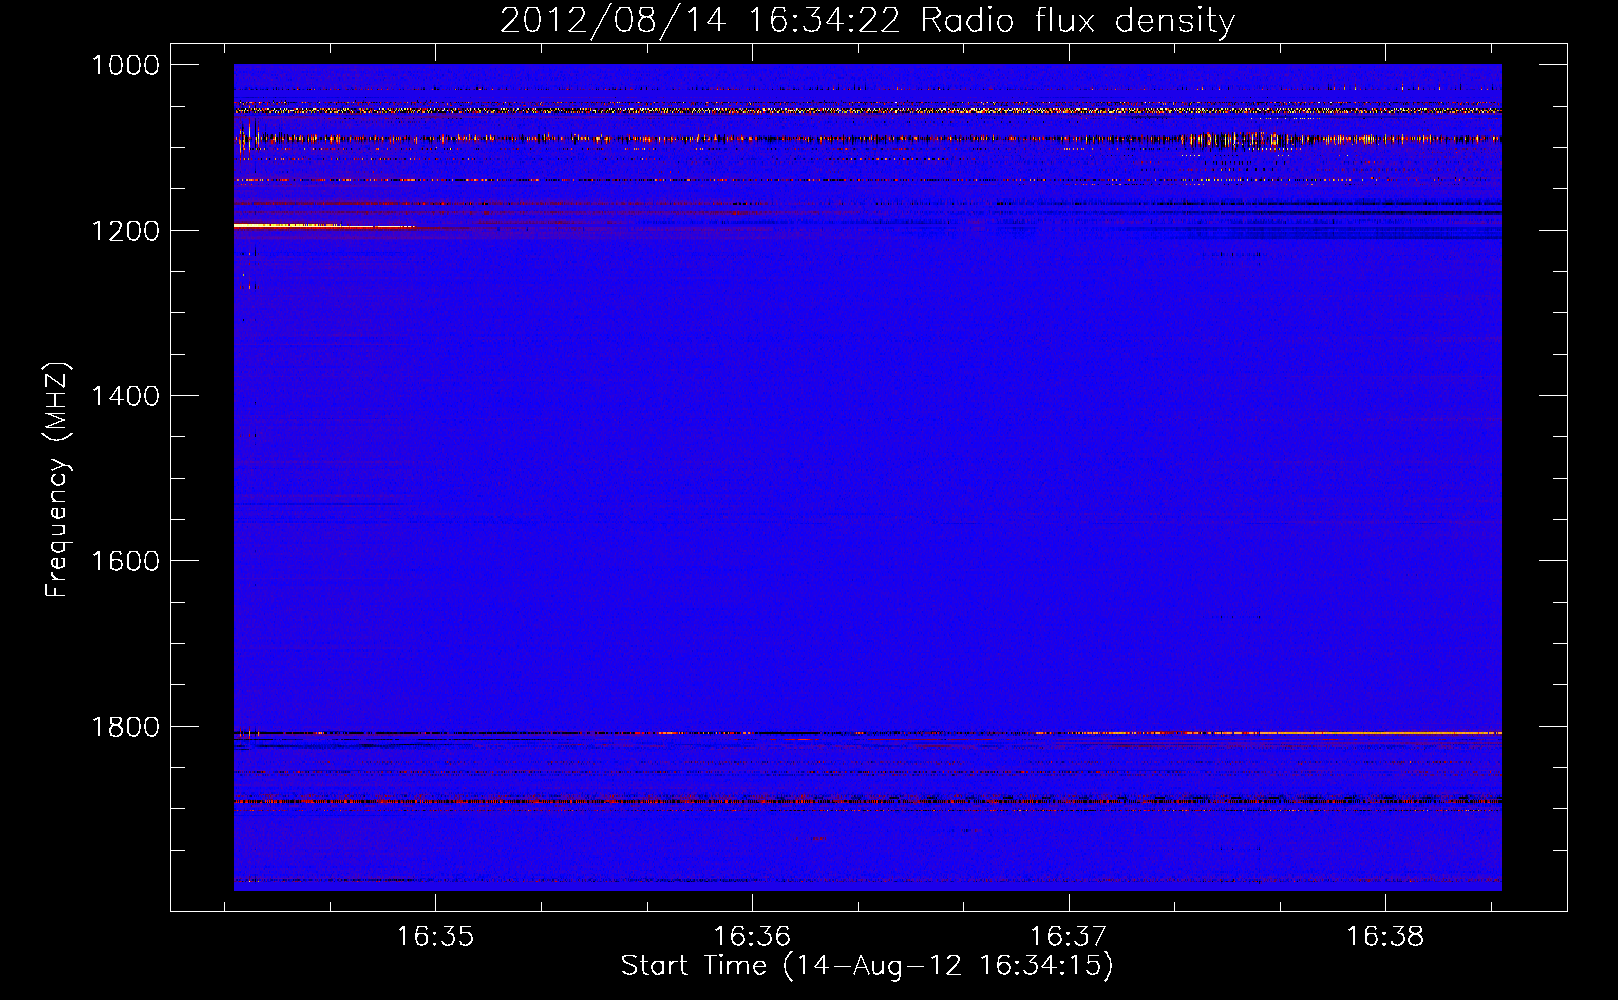Select the 1600 frequency tick label
This screenshot has height=1000, width=1618.
[125, 561]
